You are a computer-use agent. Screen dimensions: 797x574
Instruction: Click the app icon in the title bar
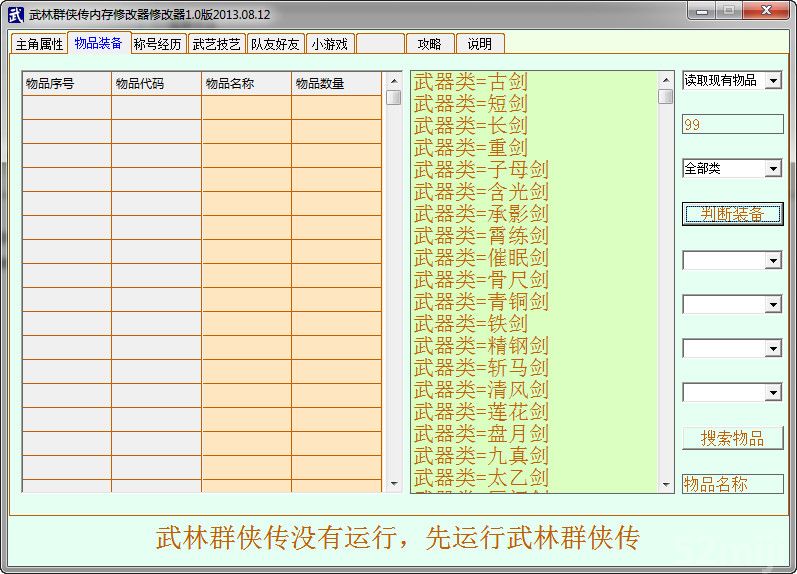click(16, 14)
